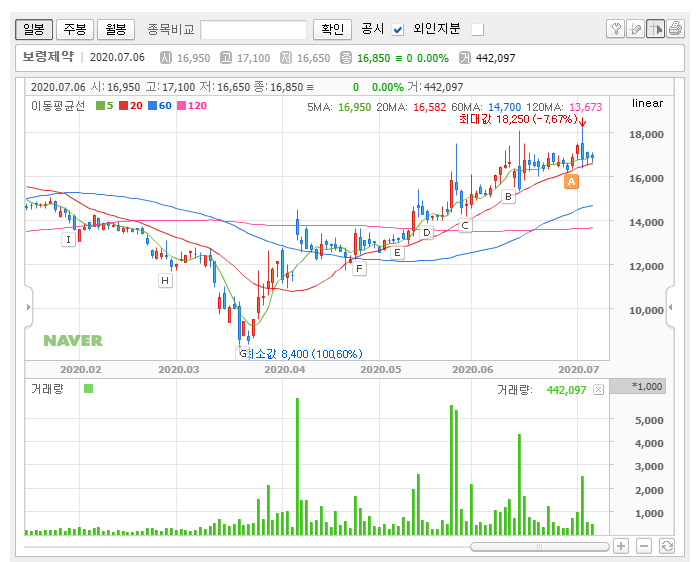Click the linear scale label
Viewport: 696px width, 562px height.
(x=647, y=103)
